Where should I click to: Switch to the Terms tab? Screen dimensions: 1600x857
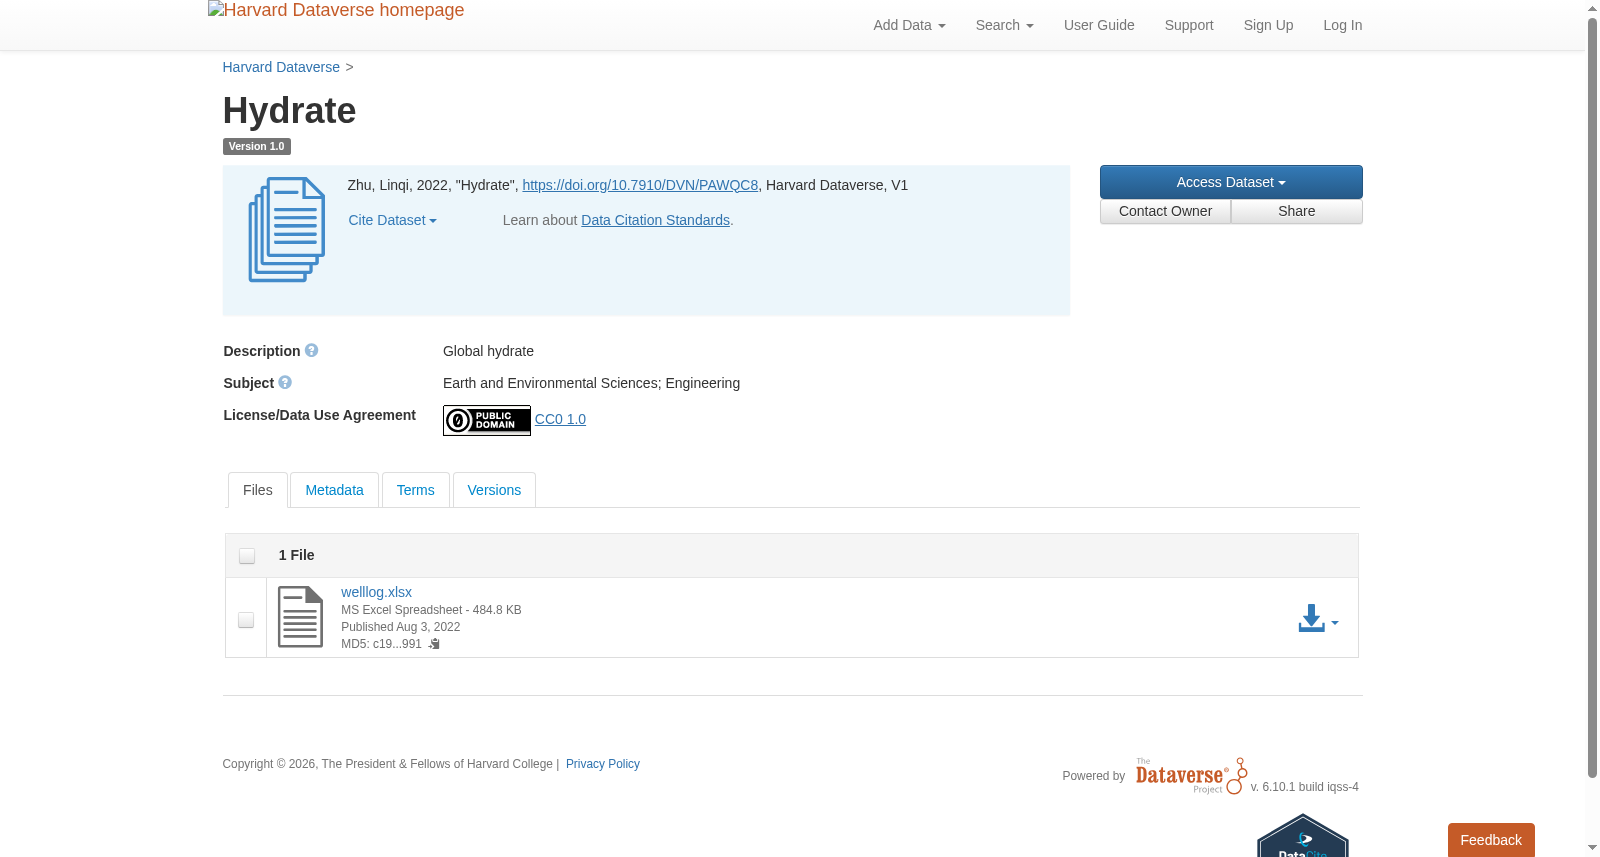pyautogui.click(x=415, y=490)
